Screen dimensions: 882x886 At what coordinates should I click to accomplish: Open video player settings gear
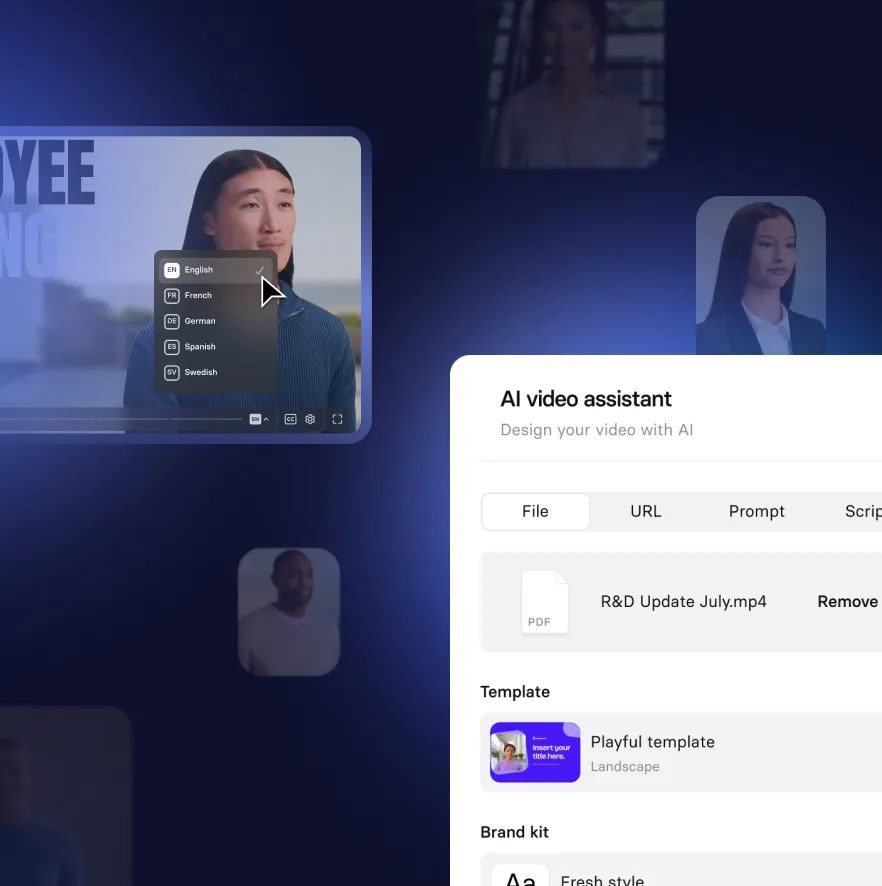click(310, 420)
